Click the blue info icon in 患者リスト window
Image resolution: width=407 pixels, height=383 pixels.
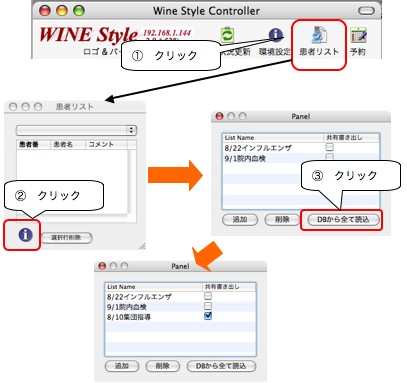[x=25, y=235]
